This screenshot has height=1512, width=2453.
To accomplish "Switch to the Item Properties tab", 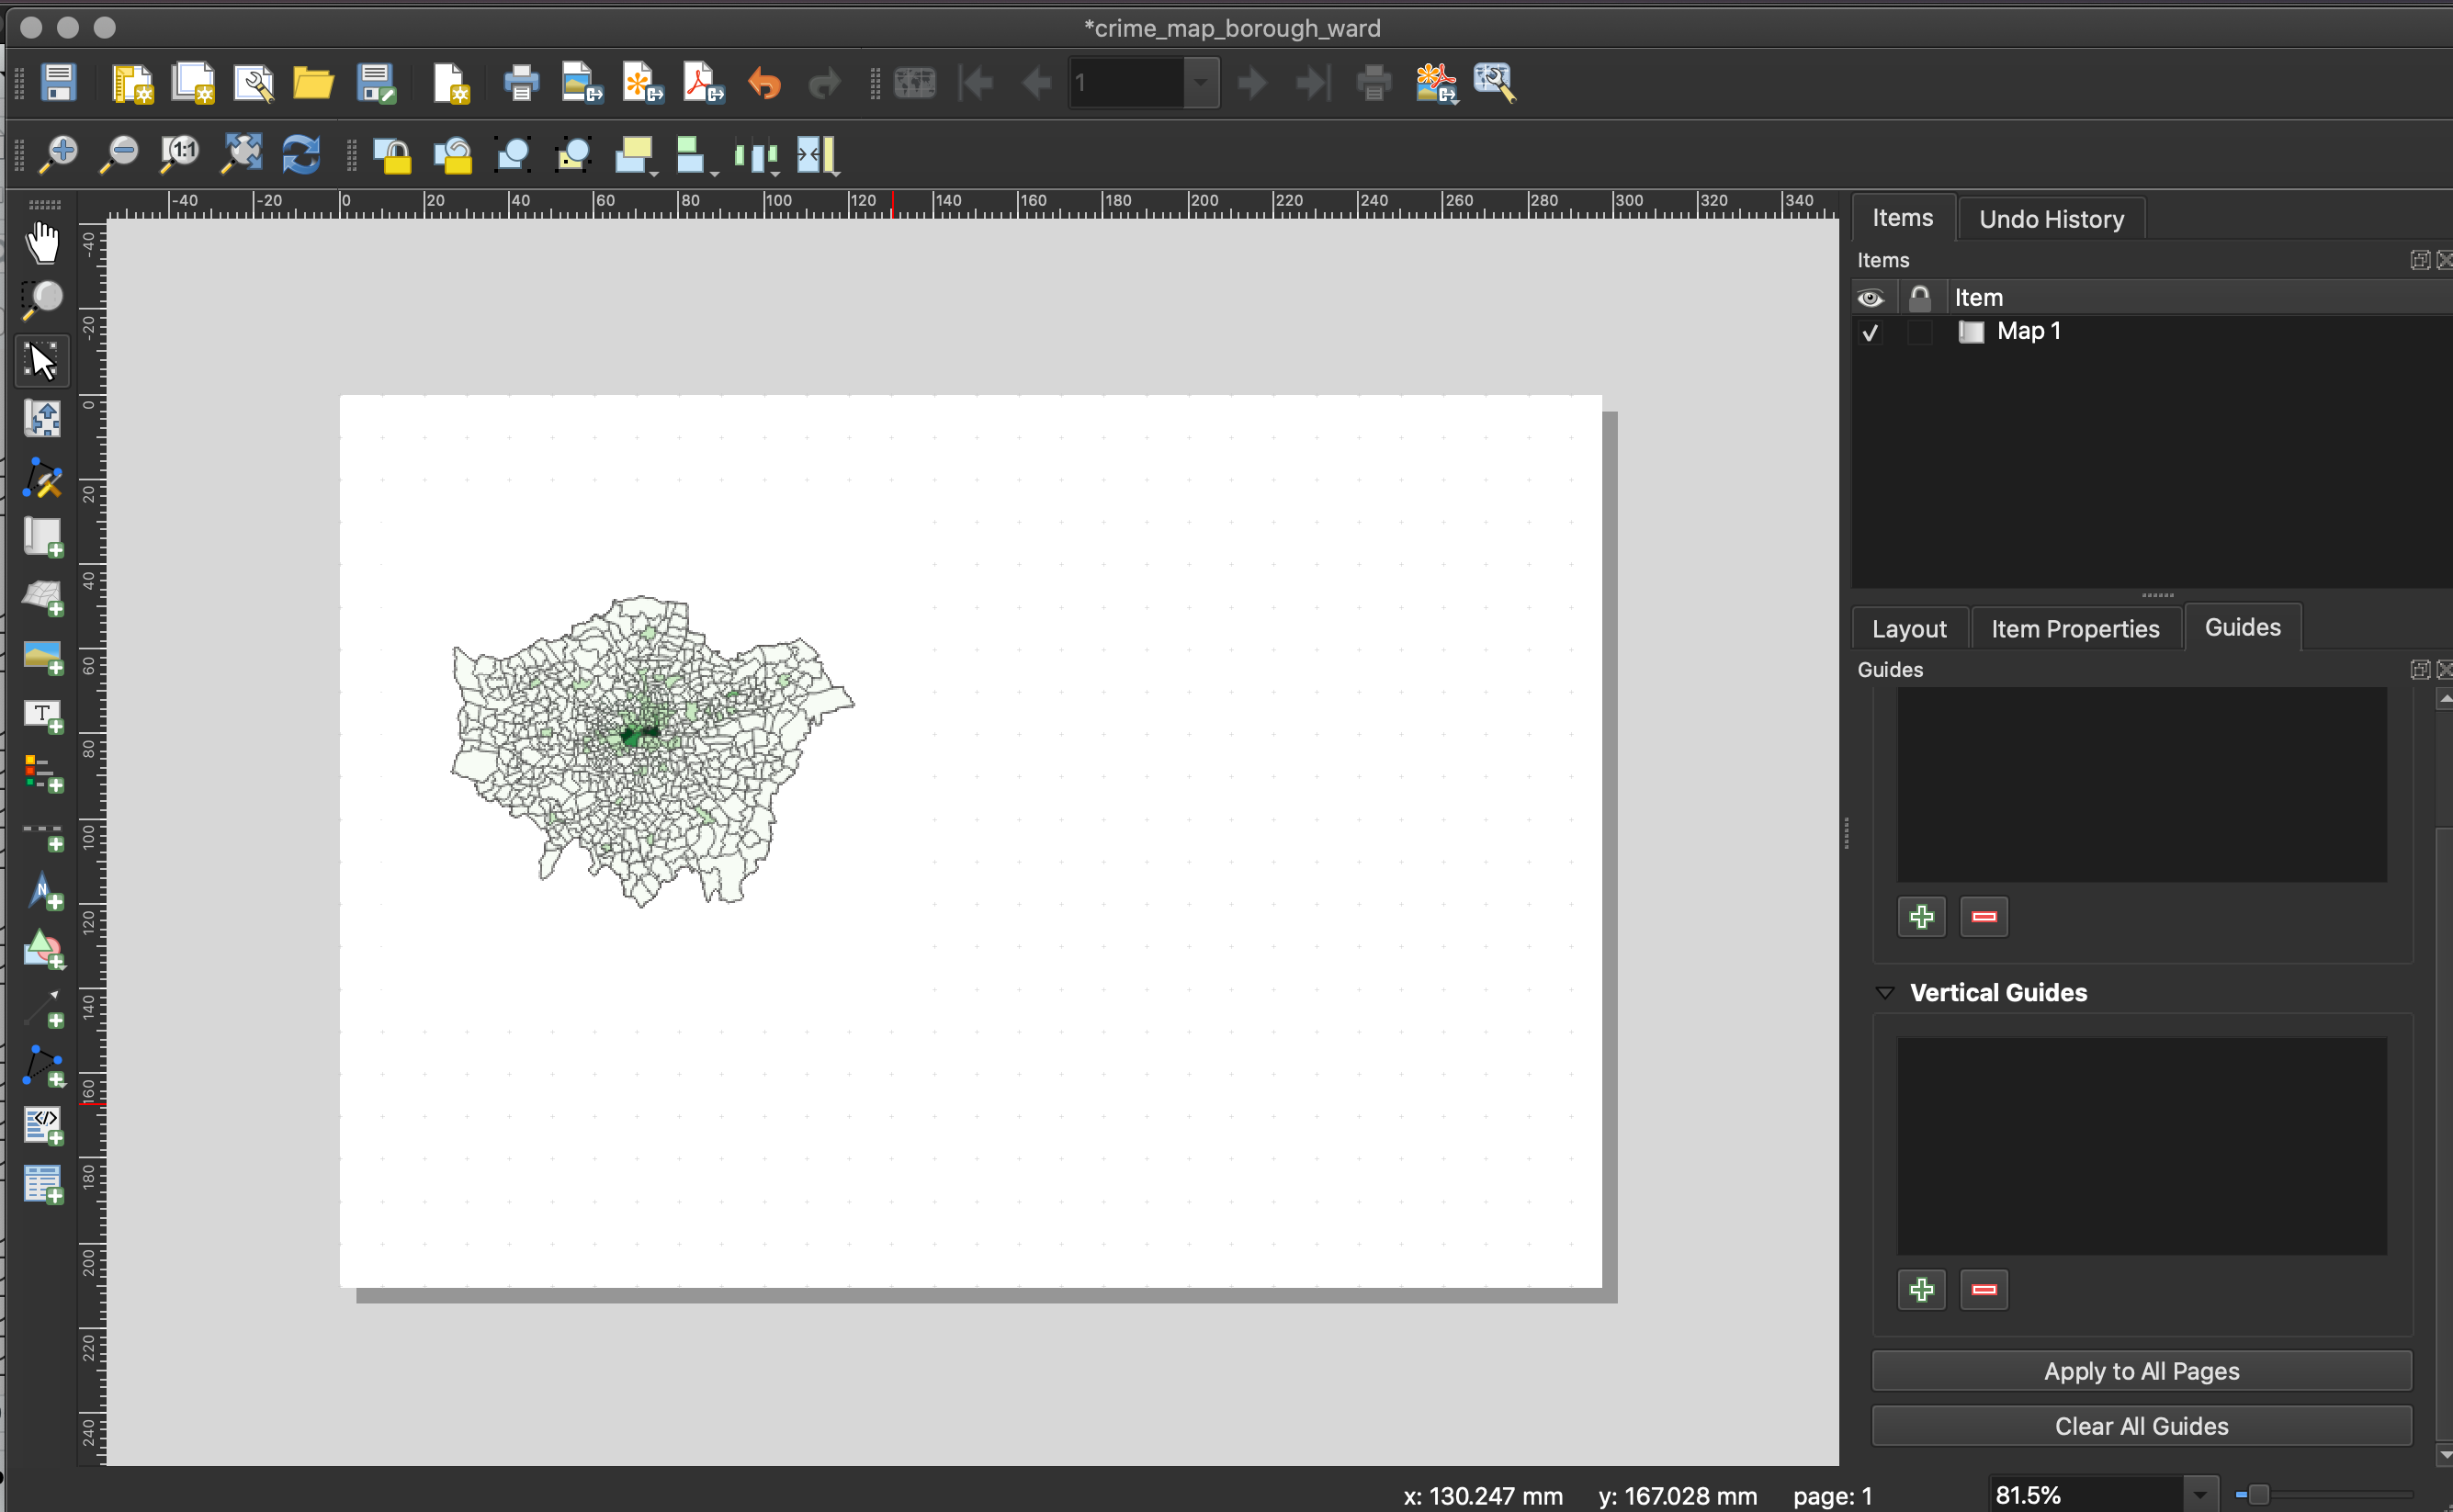I will [x=2074, y=627].
